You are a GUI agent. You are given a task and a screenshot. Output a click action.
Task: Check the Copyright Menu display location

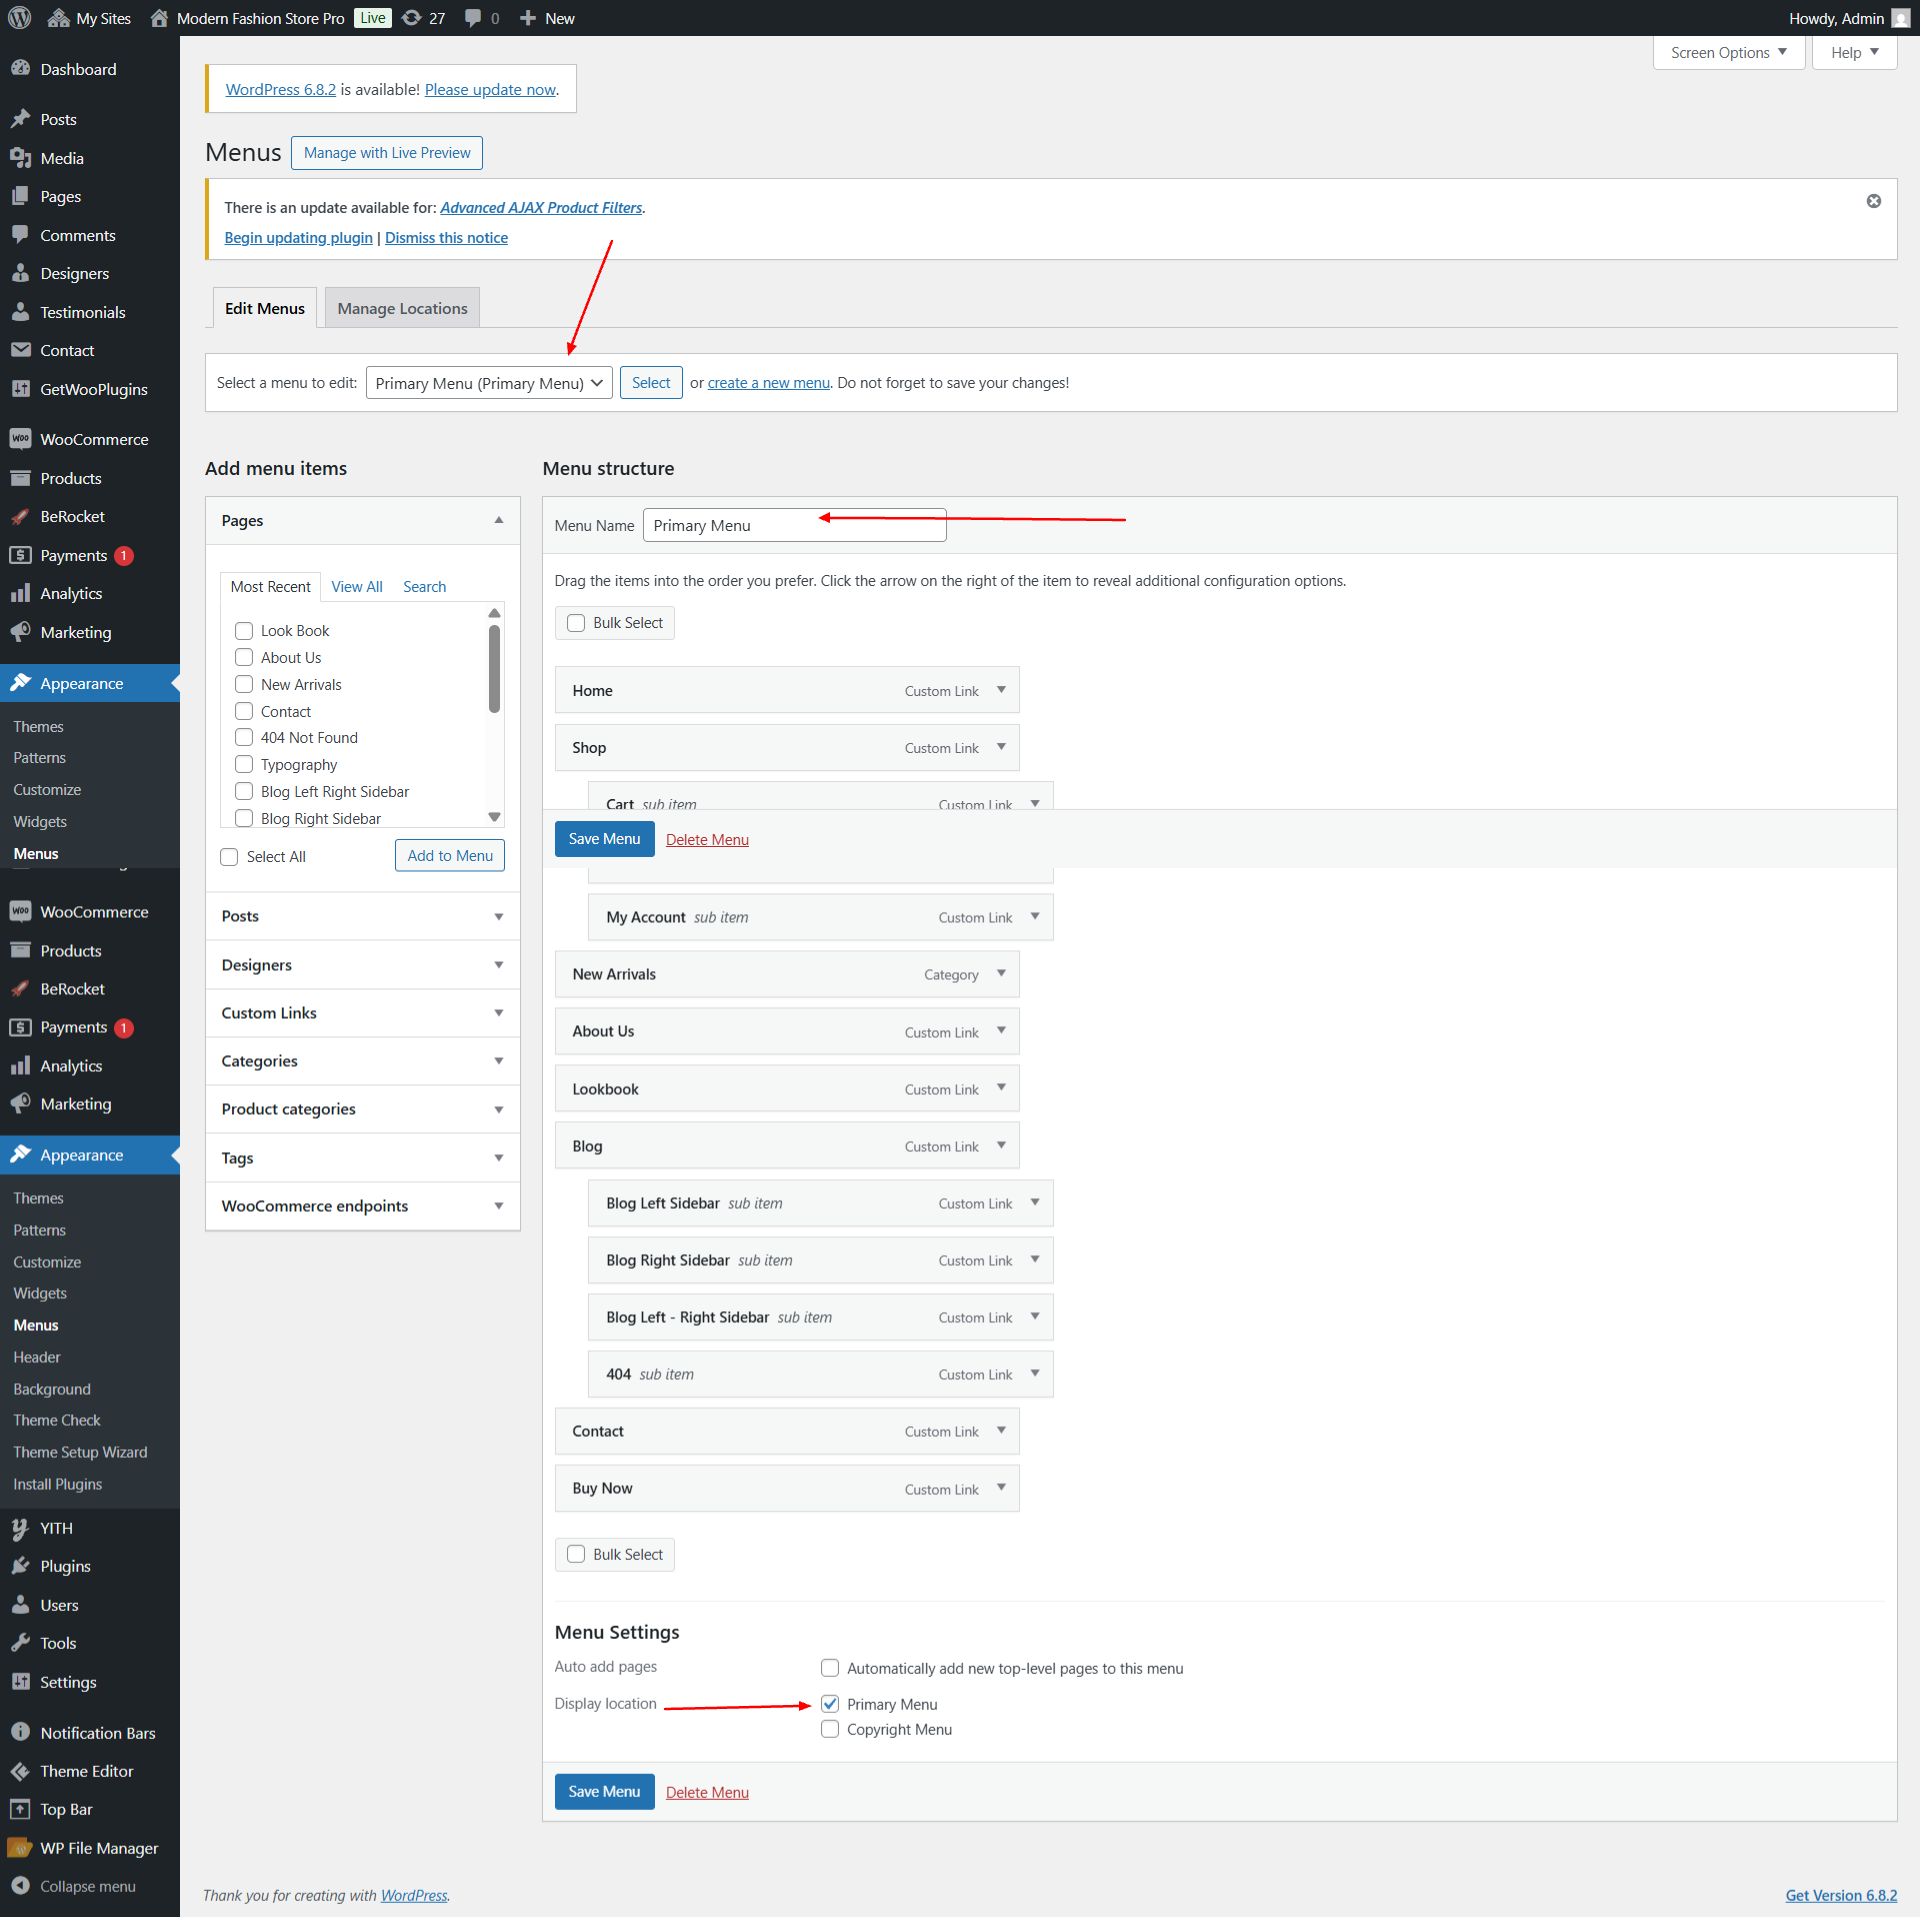(x=830, y=1729)
